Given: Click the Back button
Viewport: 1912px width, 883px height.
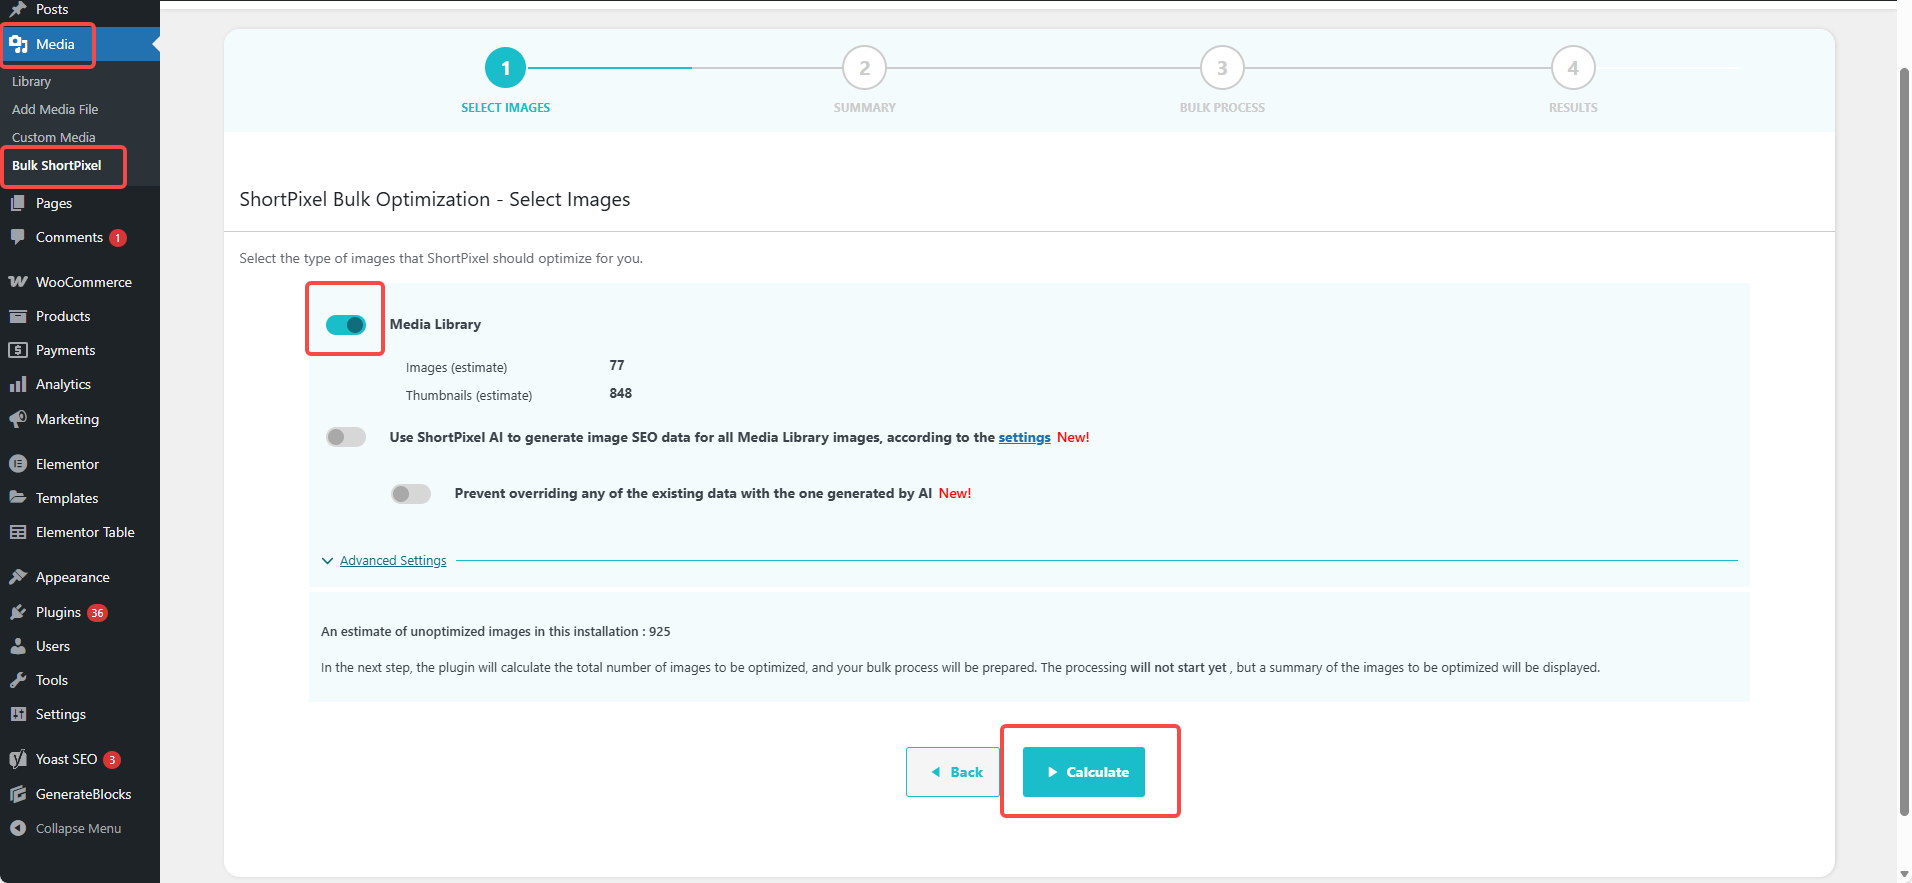Looking at the screenshot, I should [x=953, y=772].
